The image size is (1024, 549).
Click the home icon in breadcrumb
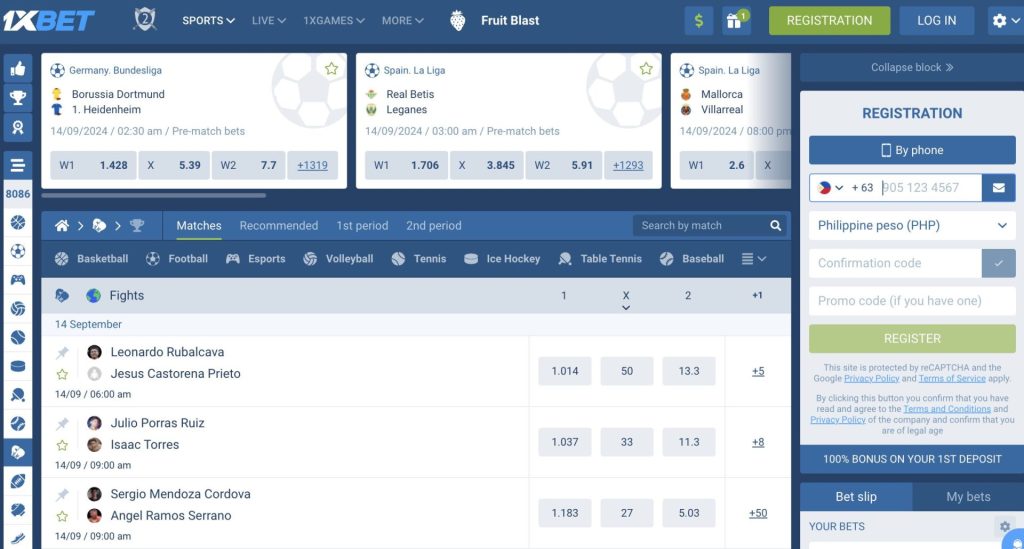pyautogui.click(x=62, y=226)
